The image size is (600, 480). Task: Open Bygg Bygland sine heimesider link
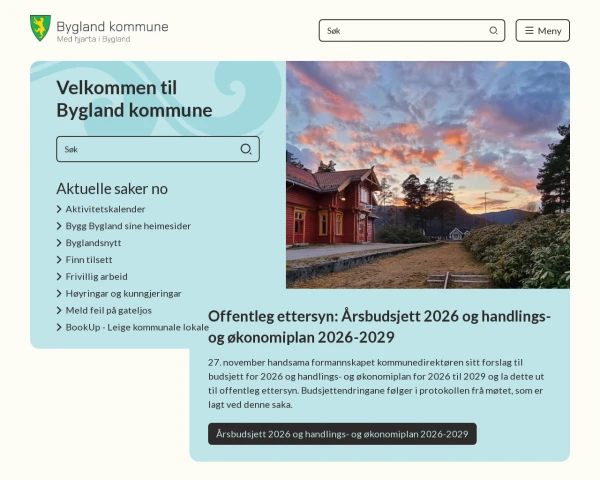(128, 226)
